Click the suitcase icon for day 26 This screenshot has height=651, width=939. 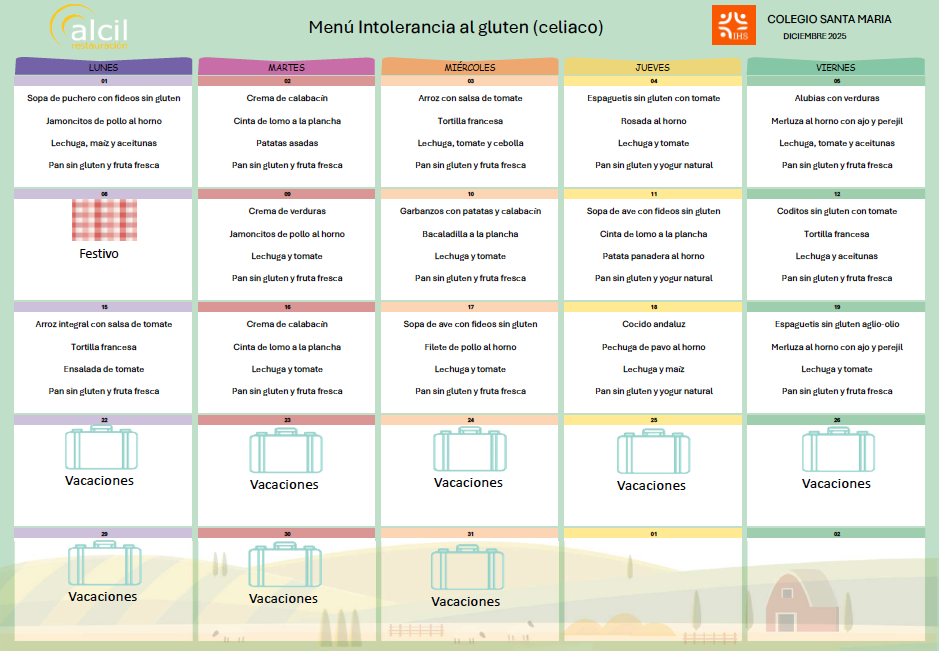837,450
